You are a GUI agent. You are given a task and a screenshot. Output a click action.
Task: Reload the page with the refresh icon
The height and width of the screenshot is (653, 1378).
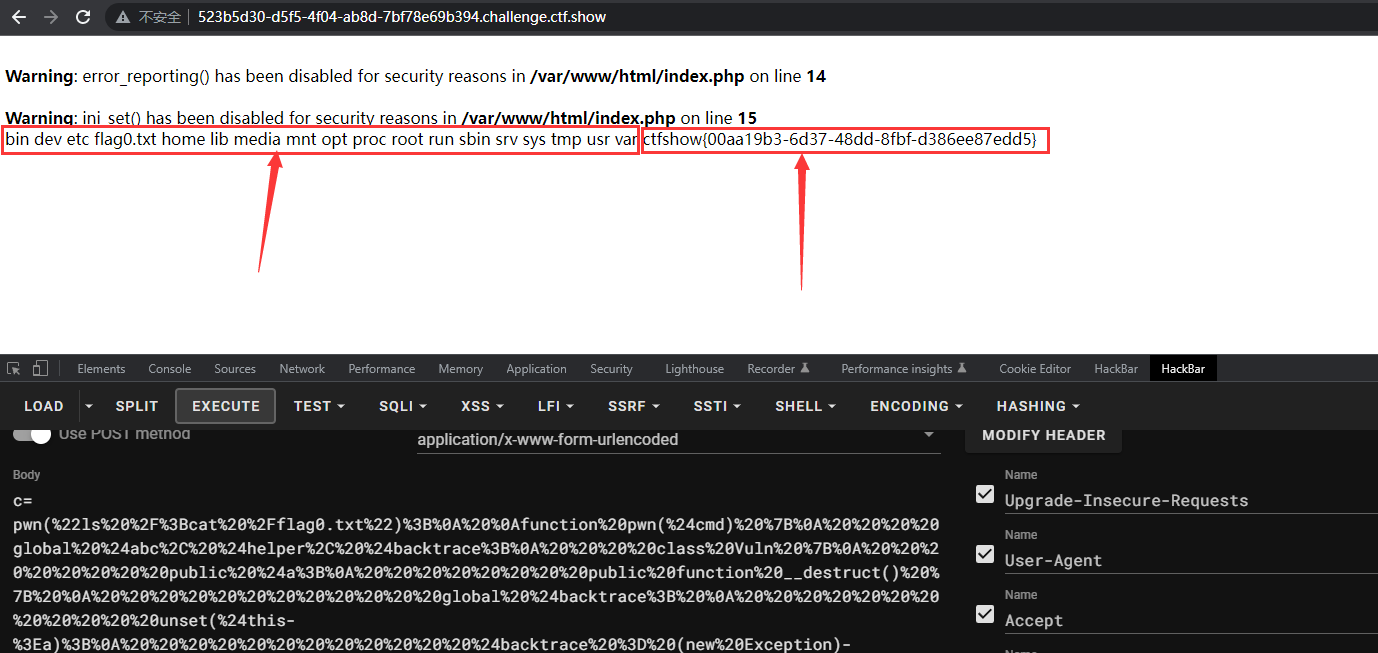click(82, 16)
